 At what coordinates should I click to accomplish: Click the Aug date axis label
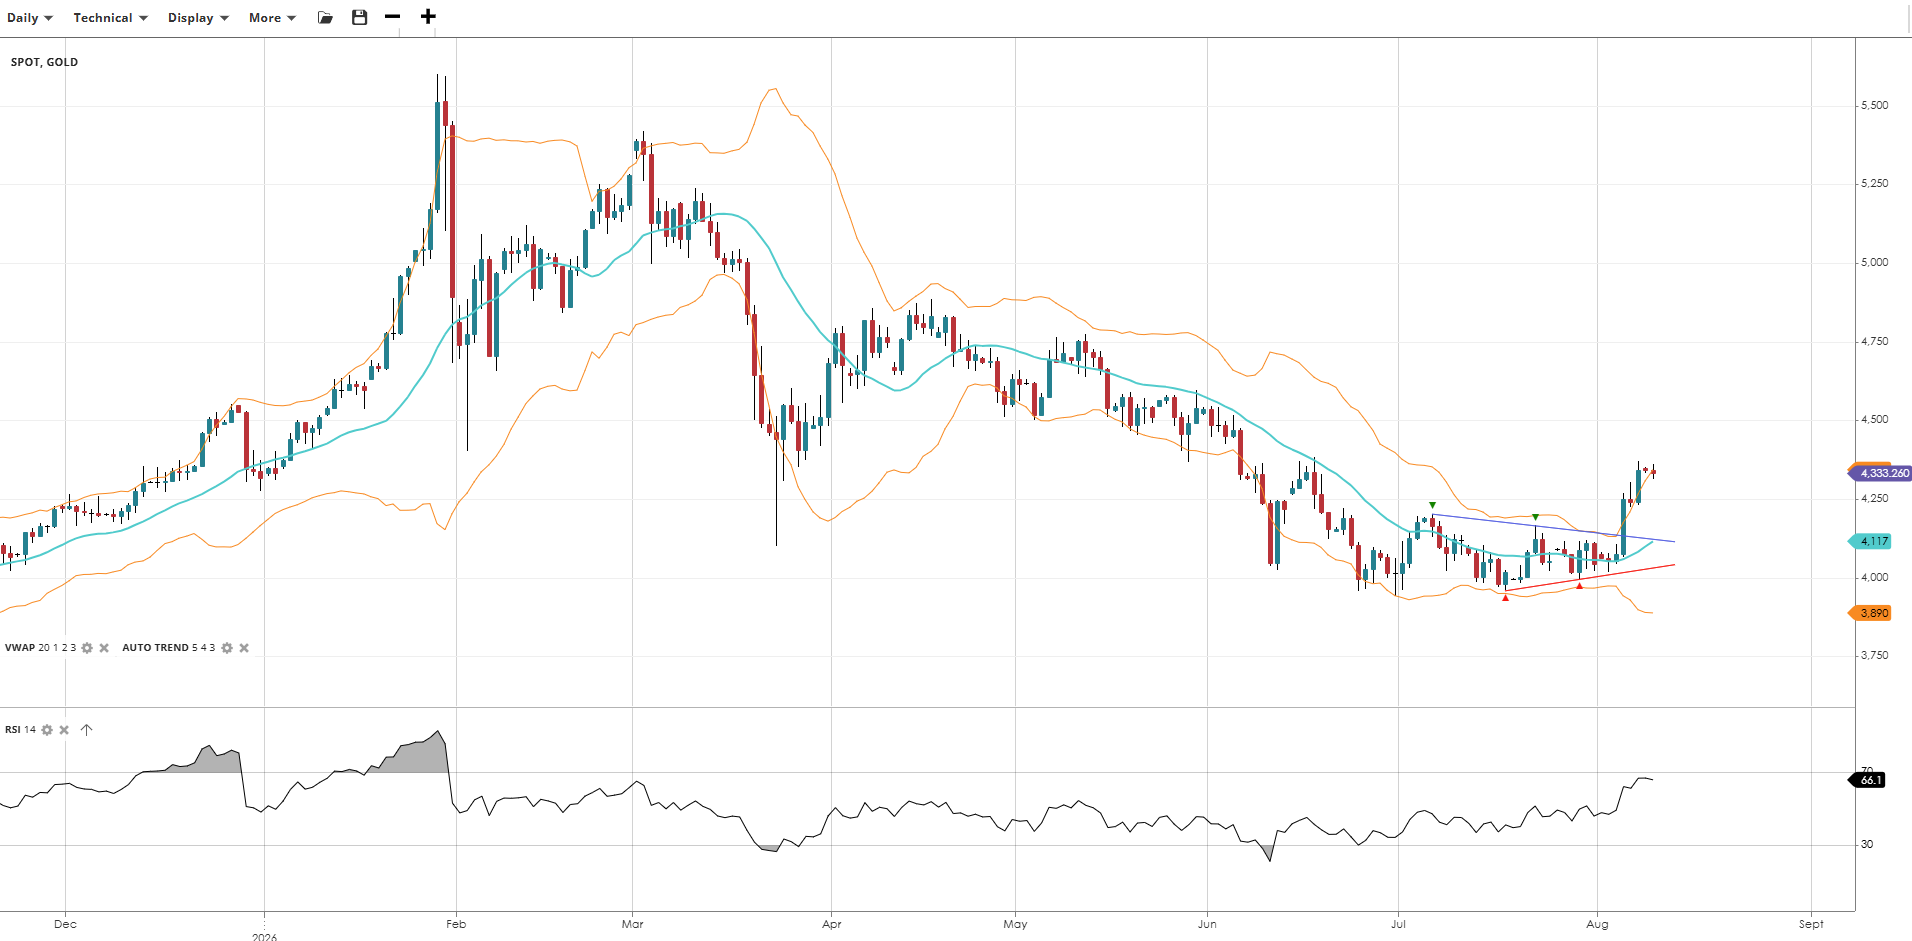(x=1597, y=924)
